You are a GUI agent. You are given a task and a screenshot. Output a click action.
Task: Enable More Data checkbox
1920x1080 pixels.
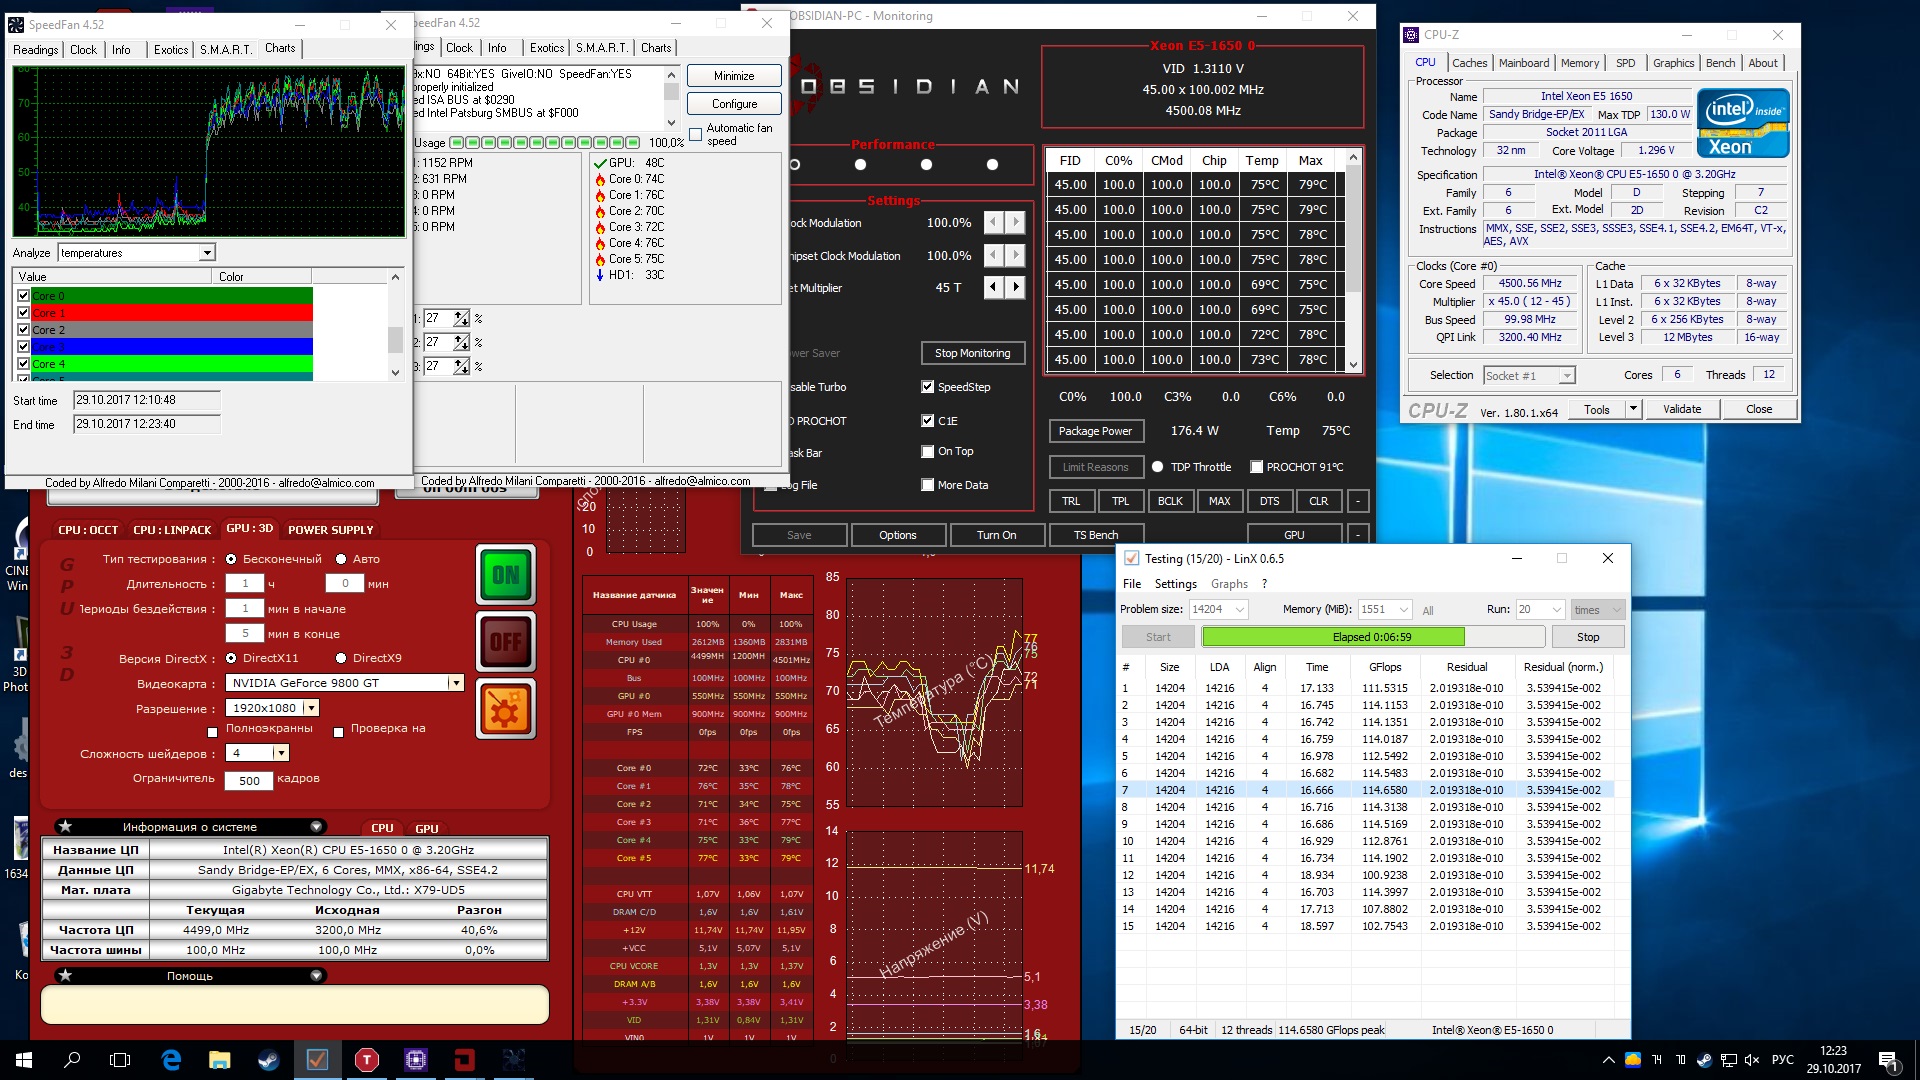click(x=928, y=485)
